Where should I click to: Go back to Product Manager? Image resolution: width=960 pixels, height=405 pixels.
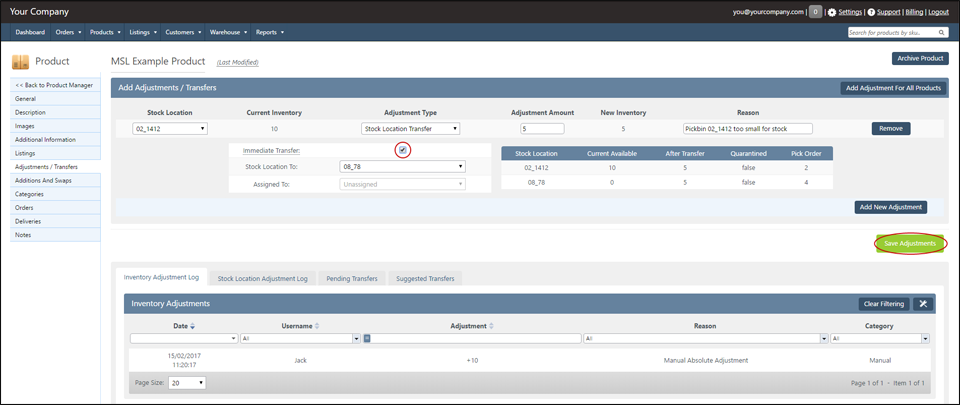coord(55,85)
